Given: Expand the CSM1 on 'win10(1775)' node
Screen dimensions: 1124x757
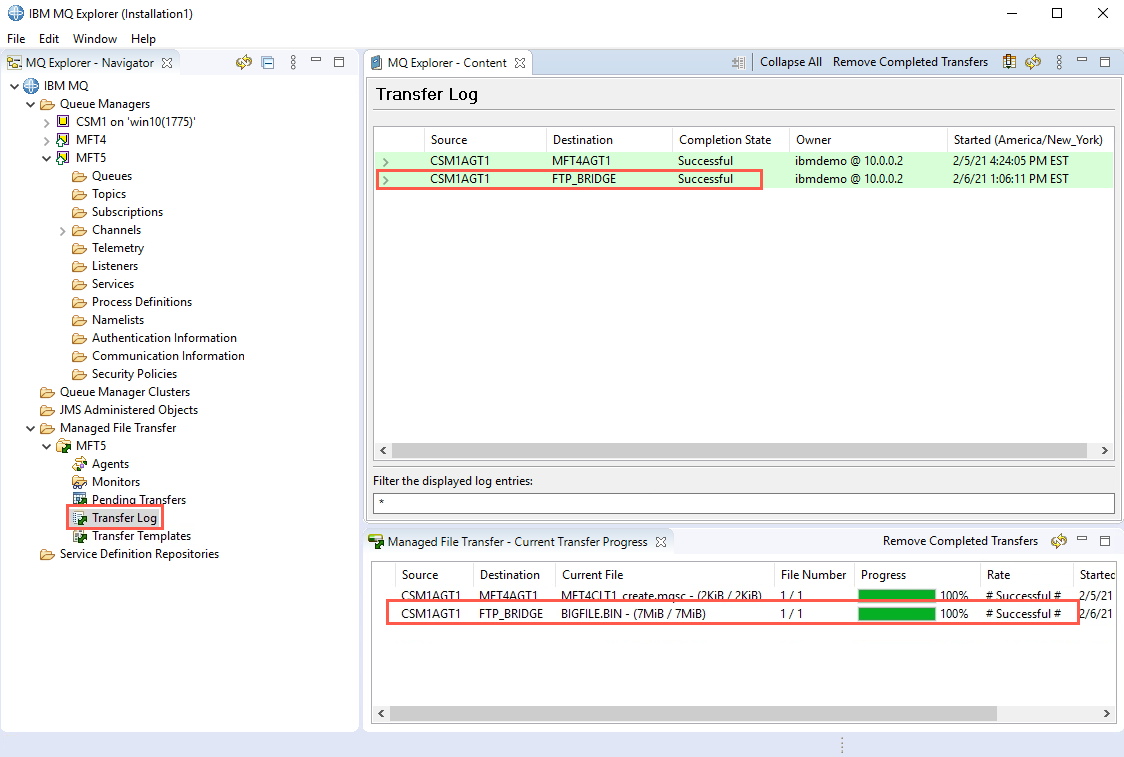Looking at the screenshot, I should [47, 123].
